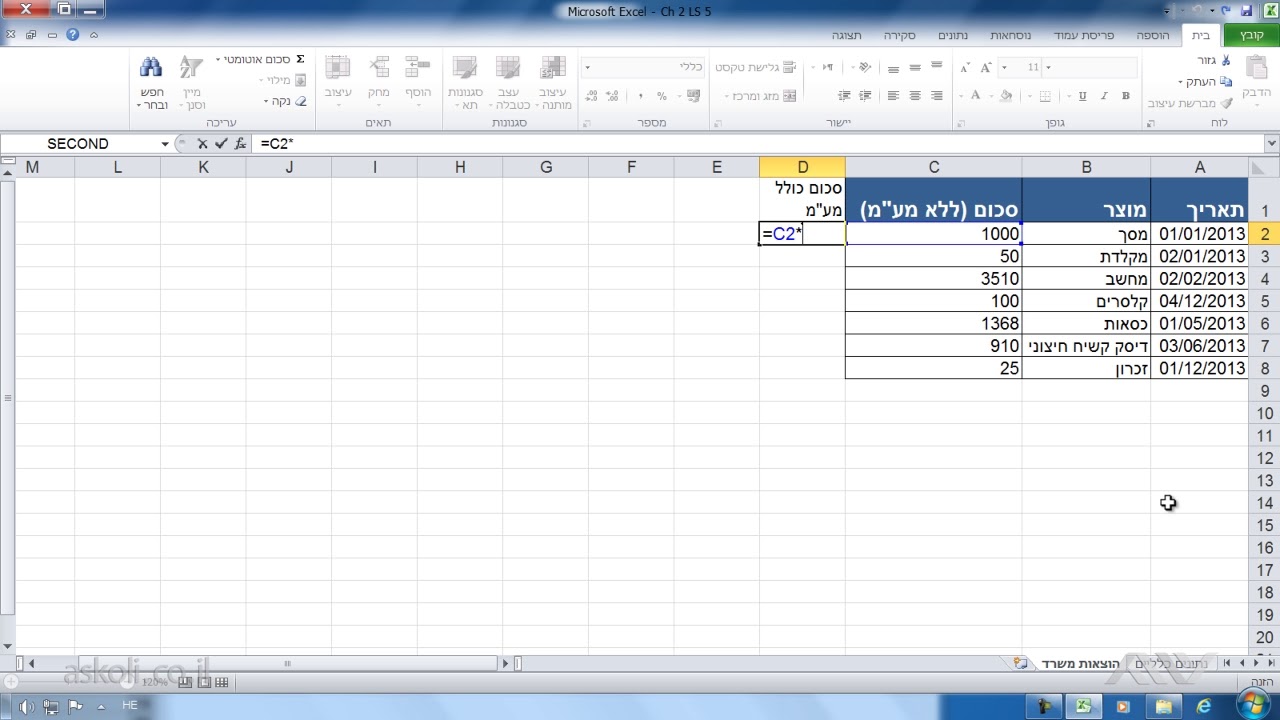This screenshot has height=720, width=1280.
Task: Toggle Underline formatting
Action: (1082, 96)
